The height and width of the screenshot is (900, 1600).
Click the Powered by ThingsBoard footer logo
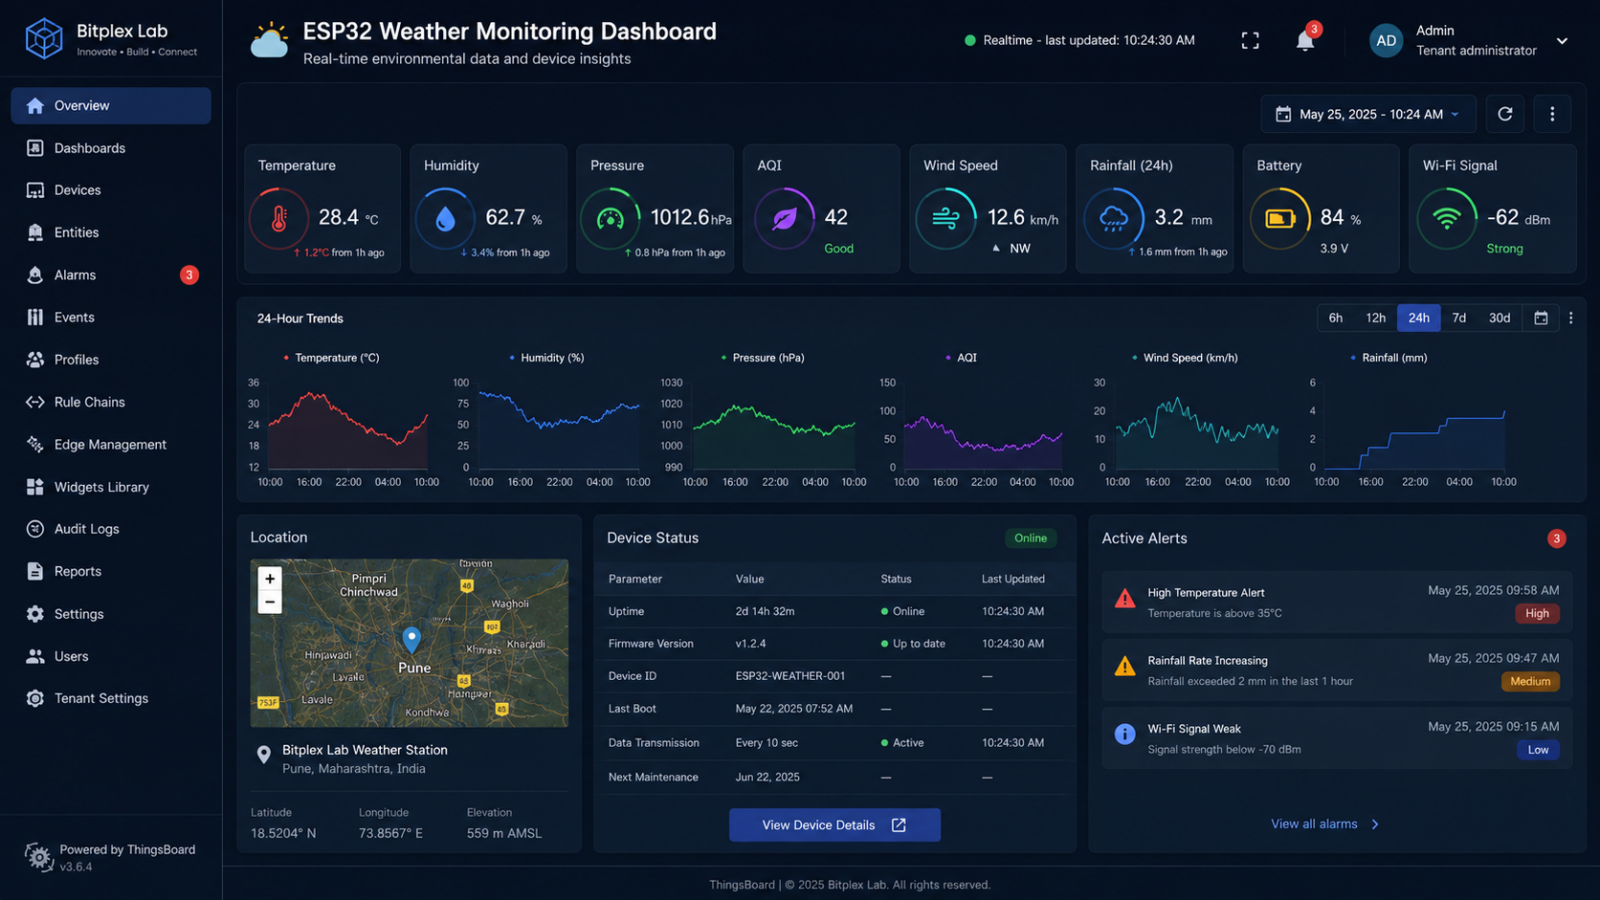(x=39, y=857)
